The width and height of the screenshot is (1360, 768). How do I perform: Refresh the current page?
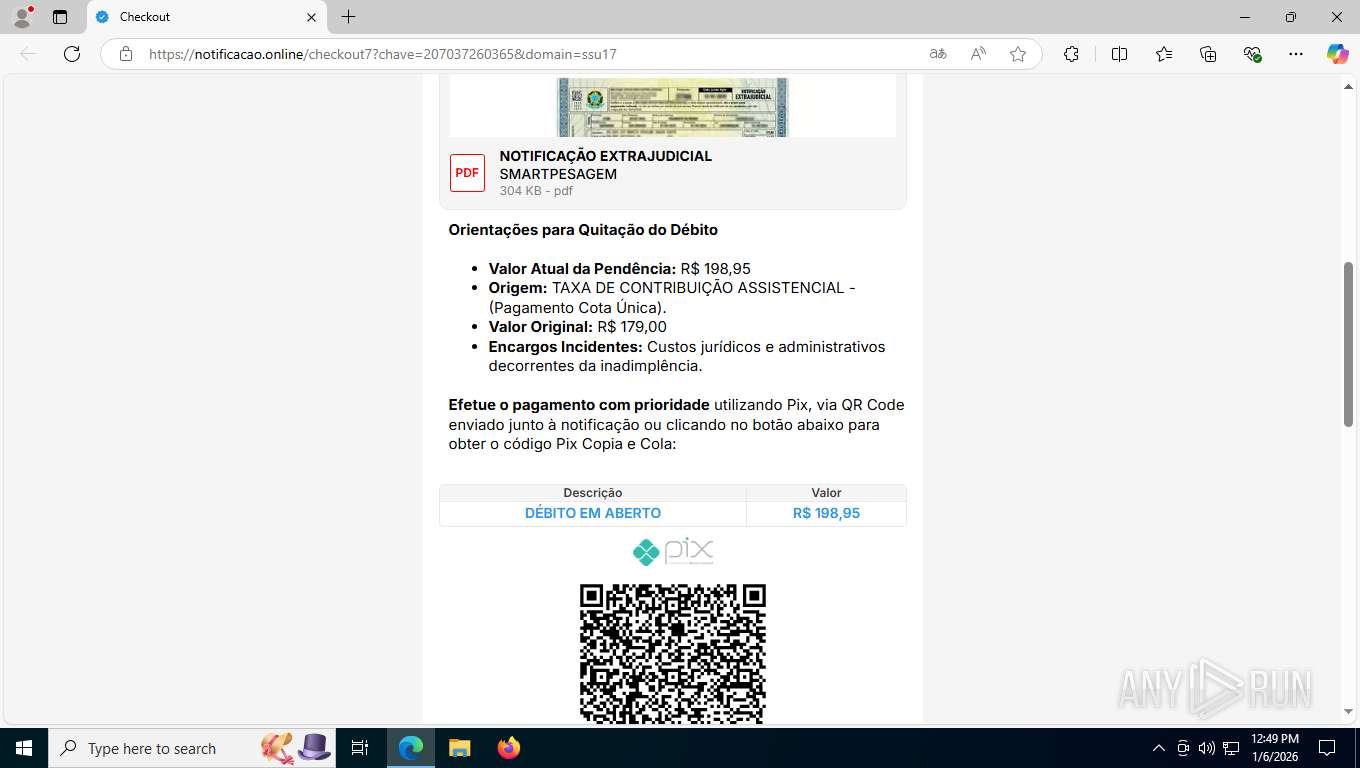coord(72,54)
